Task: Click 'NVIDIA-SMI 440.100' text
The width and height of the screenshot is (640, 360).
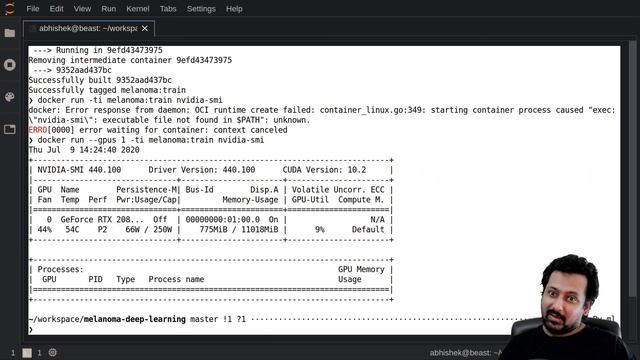Action: click(x=79, y=170)
